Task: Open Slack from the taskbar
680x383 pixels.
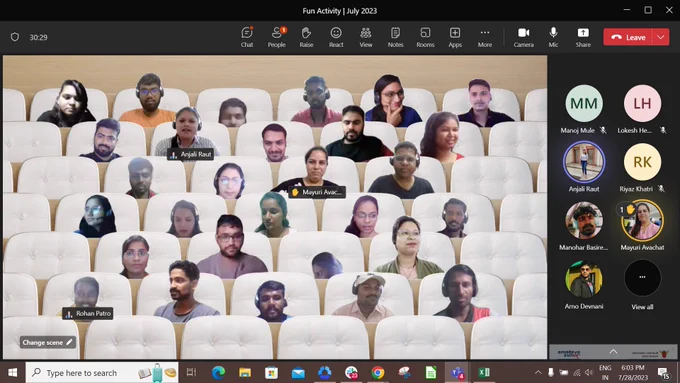Action: [x=351, y=373]
